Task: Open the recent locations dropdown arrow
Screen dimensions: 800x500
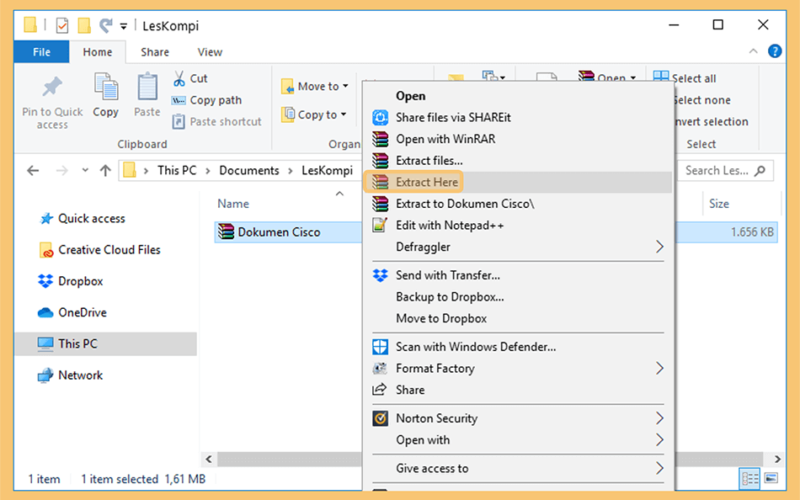Action: [85, 170]
